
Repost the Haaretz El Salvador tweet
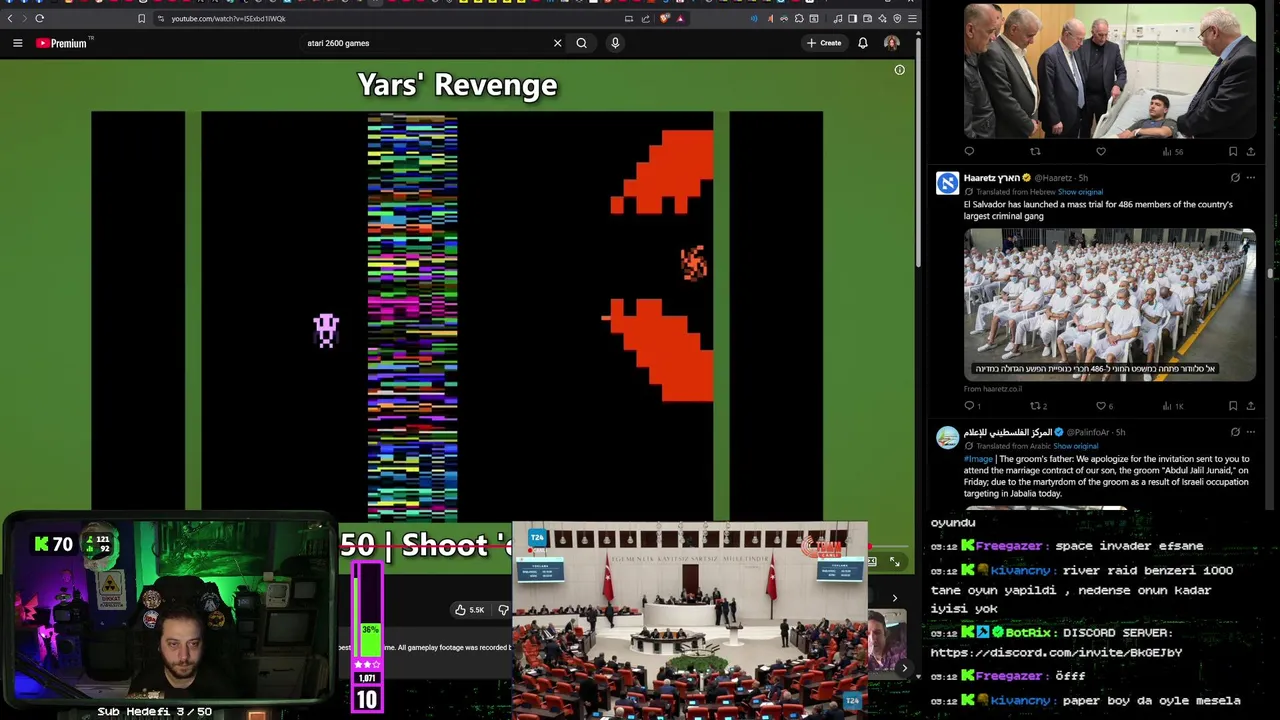(x=1038, y=406)
